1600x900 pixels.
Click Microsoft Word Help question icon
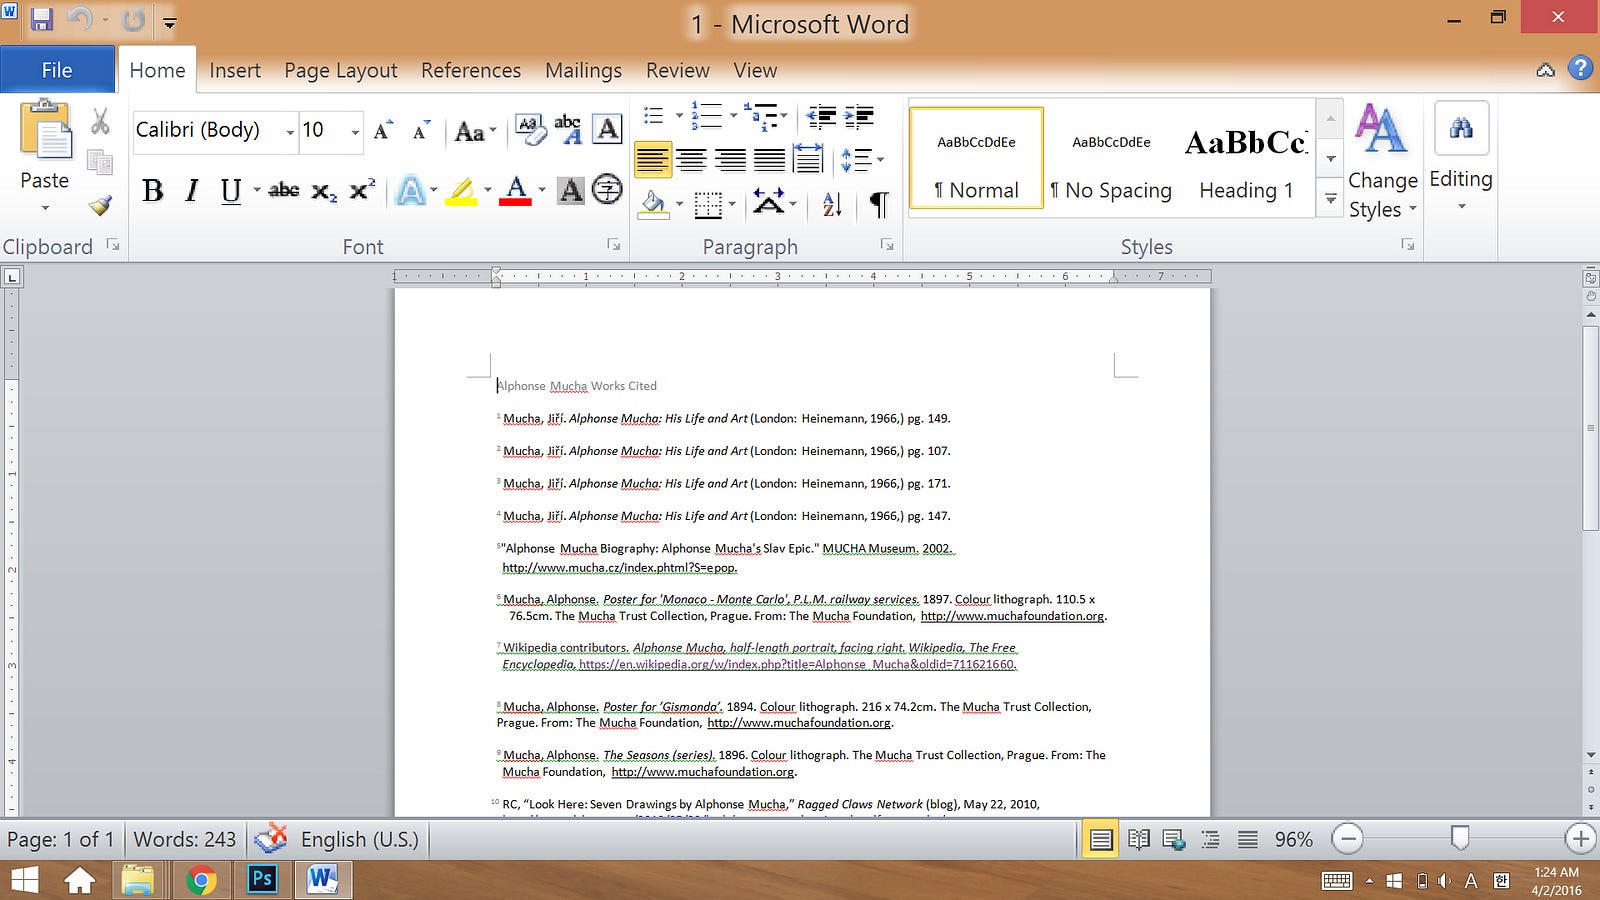pyautogui.click(x=1580, y=68)
